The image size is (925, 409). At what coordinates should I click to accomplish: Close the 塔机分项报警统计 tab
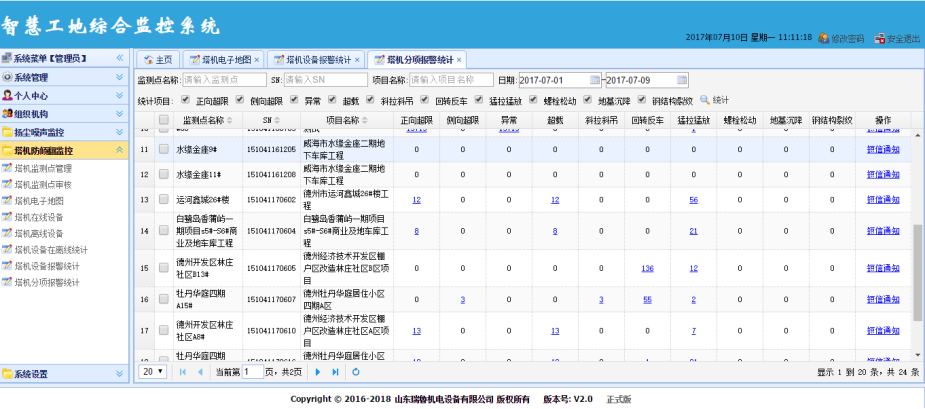(x=458, y=60)
